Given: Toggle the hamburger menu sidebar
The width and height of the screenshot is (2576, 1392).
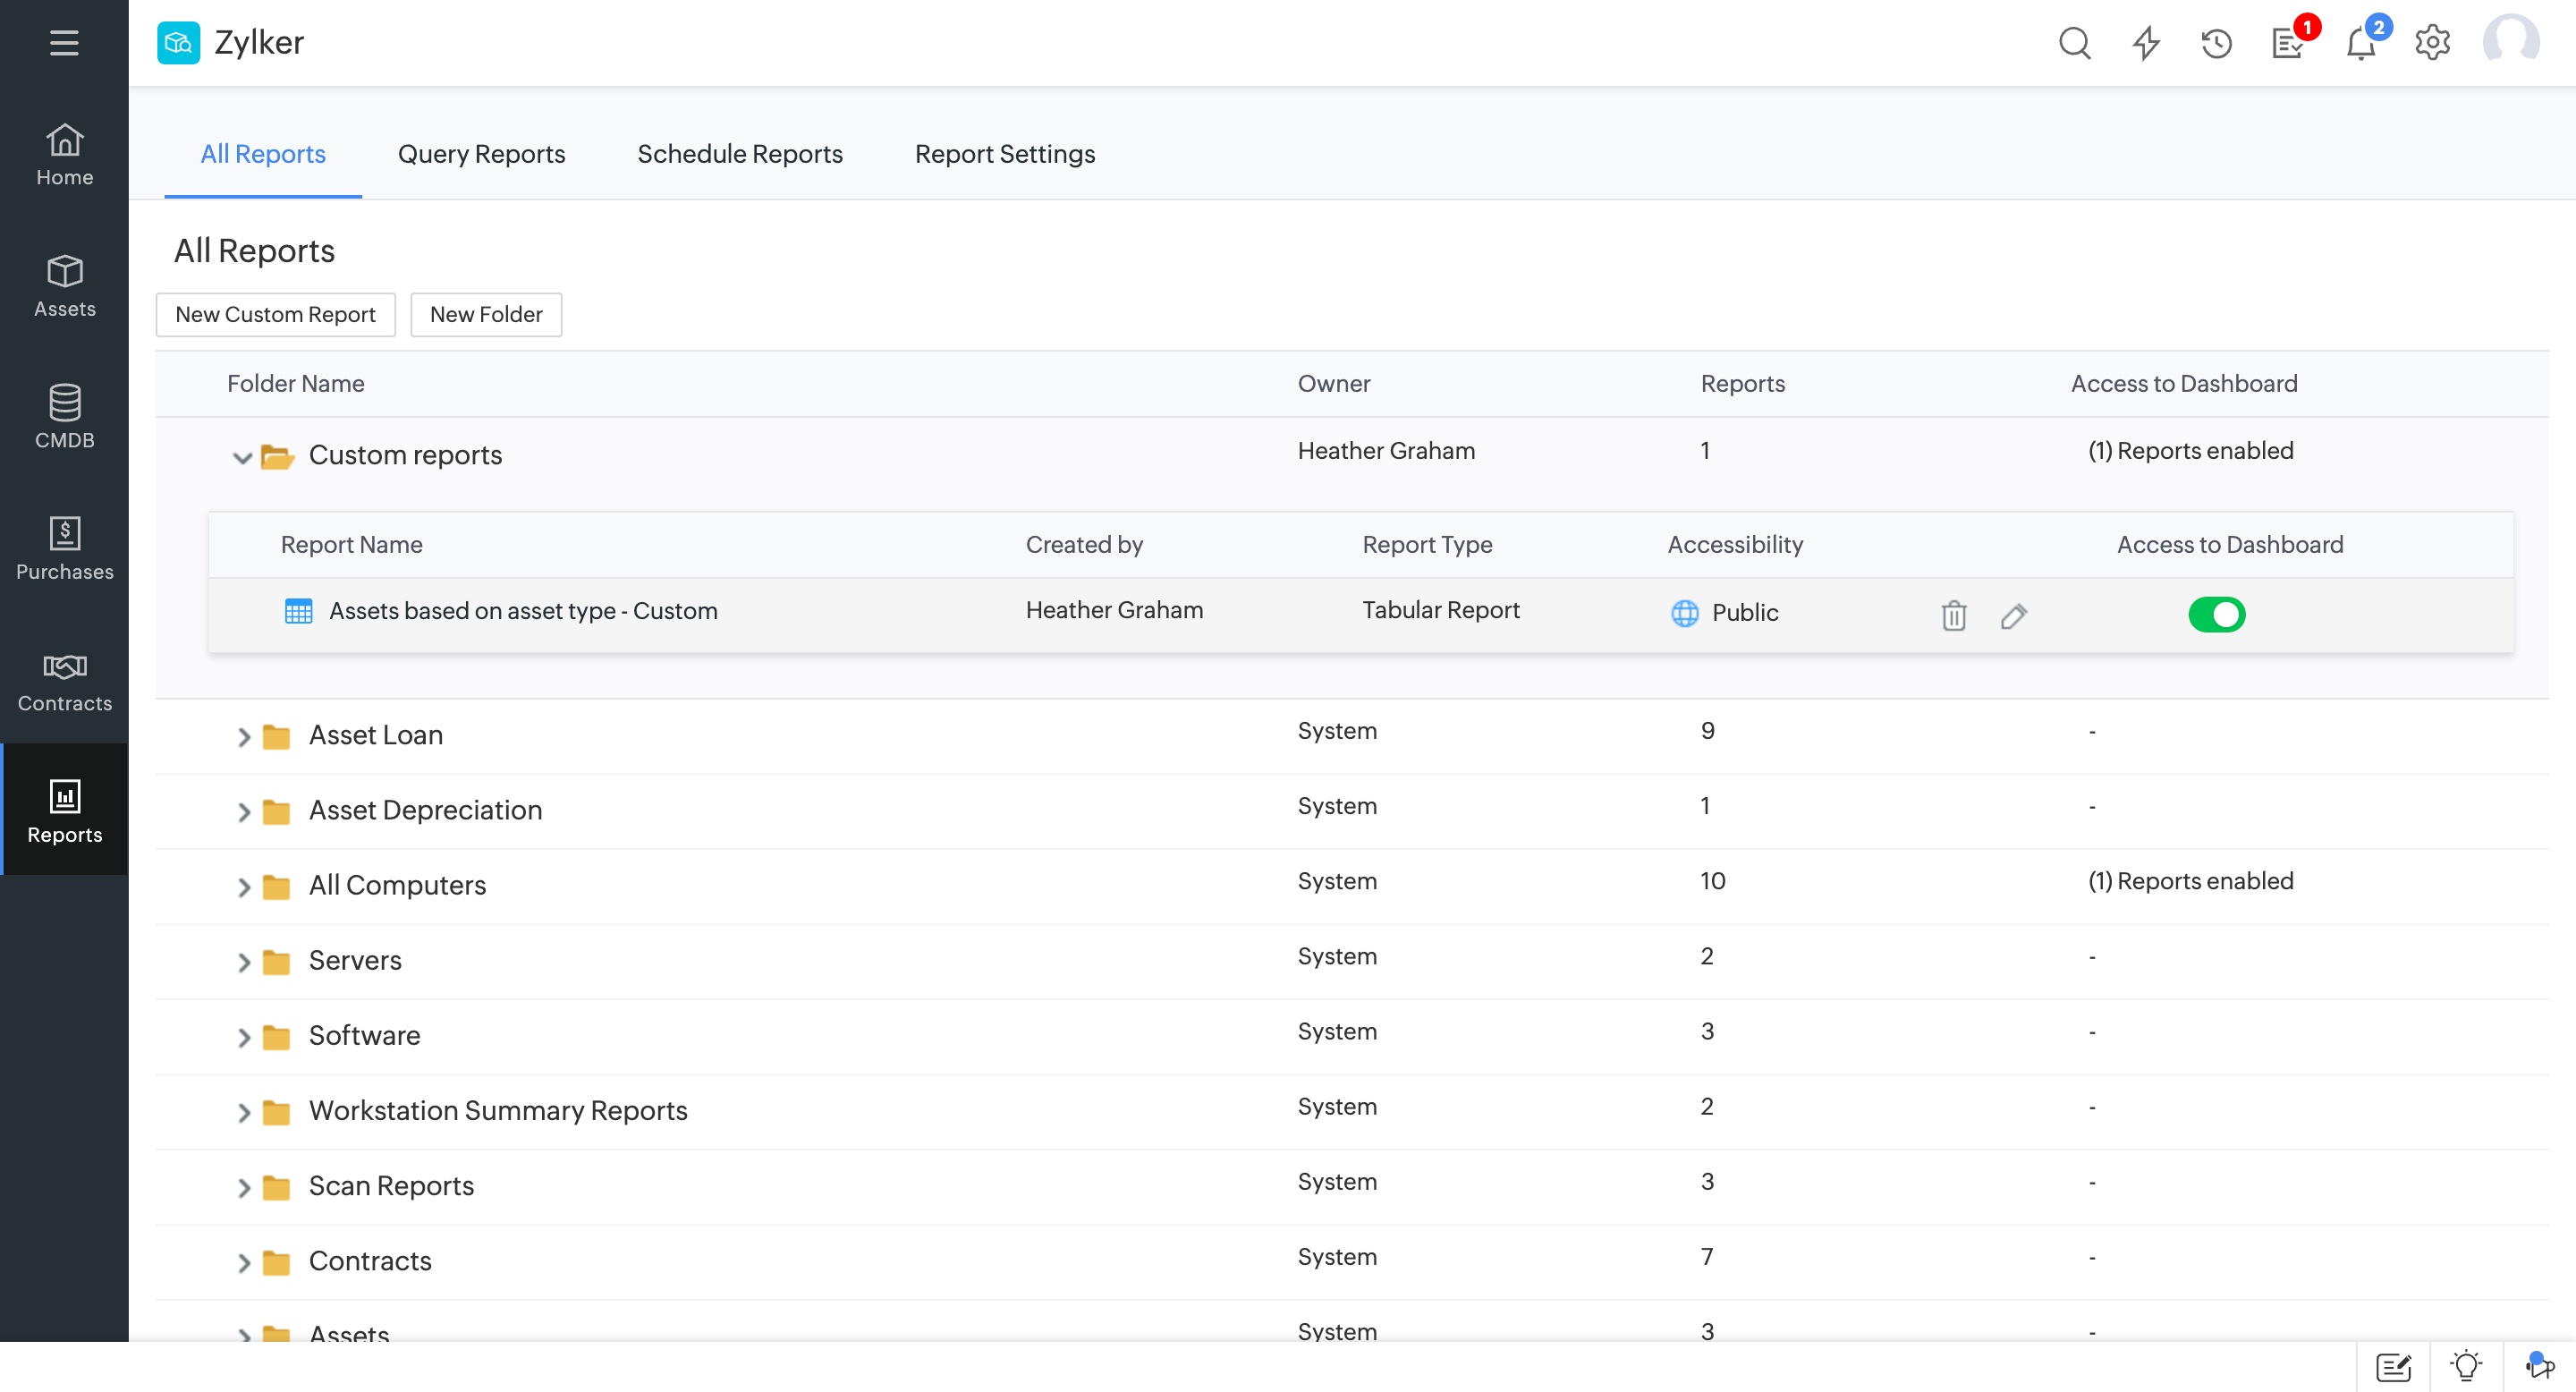Looking at the screenshot, I should [x=64, y=43].
